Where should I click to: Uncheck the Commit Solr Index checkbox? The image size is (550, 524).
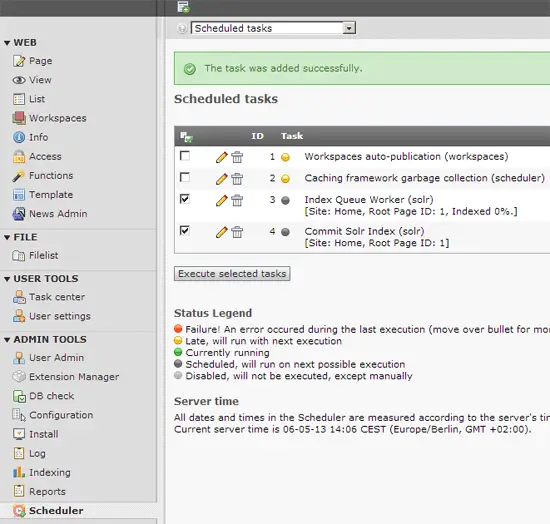[185, 230]
